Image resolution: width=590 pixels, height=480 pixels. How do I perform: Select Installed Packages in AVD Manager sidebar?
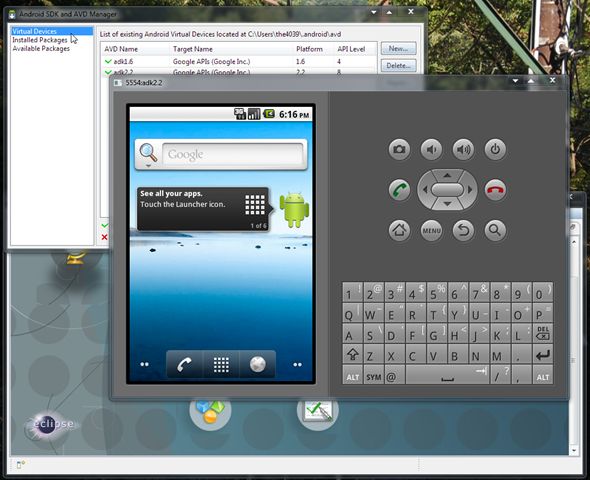(40, 40)
